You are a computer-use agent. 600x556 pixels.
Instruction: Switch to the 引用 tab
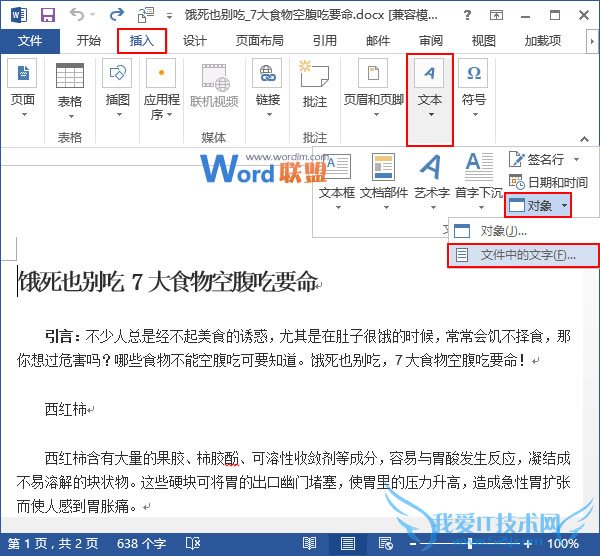coord(324,41)
